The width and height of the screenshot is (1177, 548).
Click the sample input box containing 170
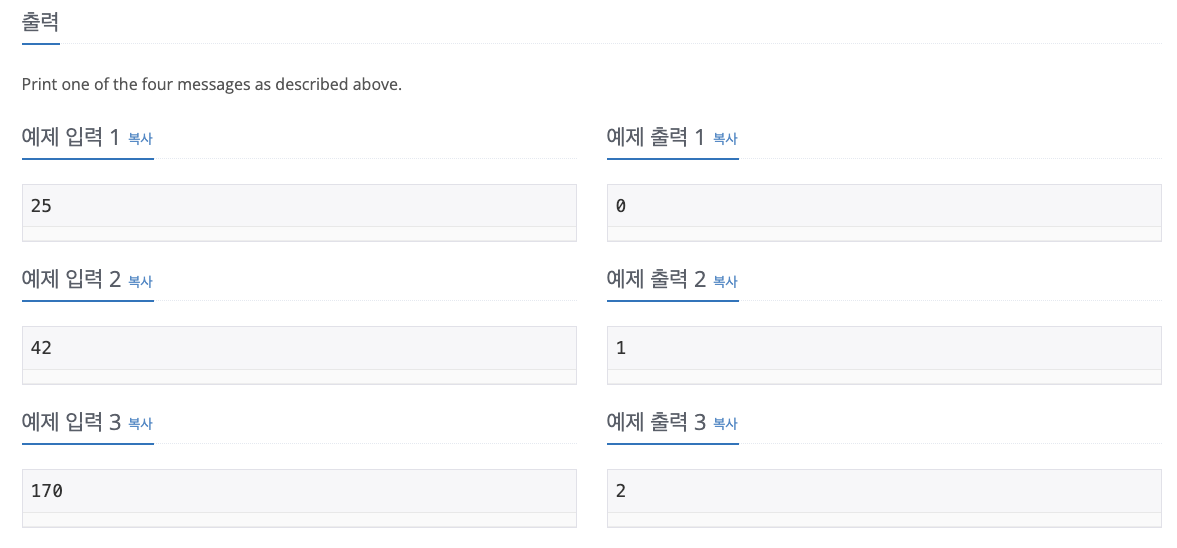coord(299,492)
